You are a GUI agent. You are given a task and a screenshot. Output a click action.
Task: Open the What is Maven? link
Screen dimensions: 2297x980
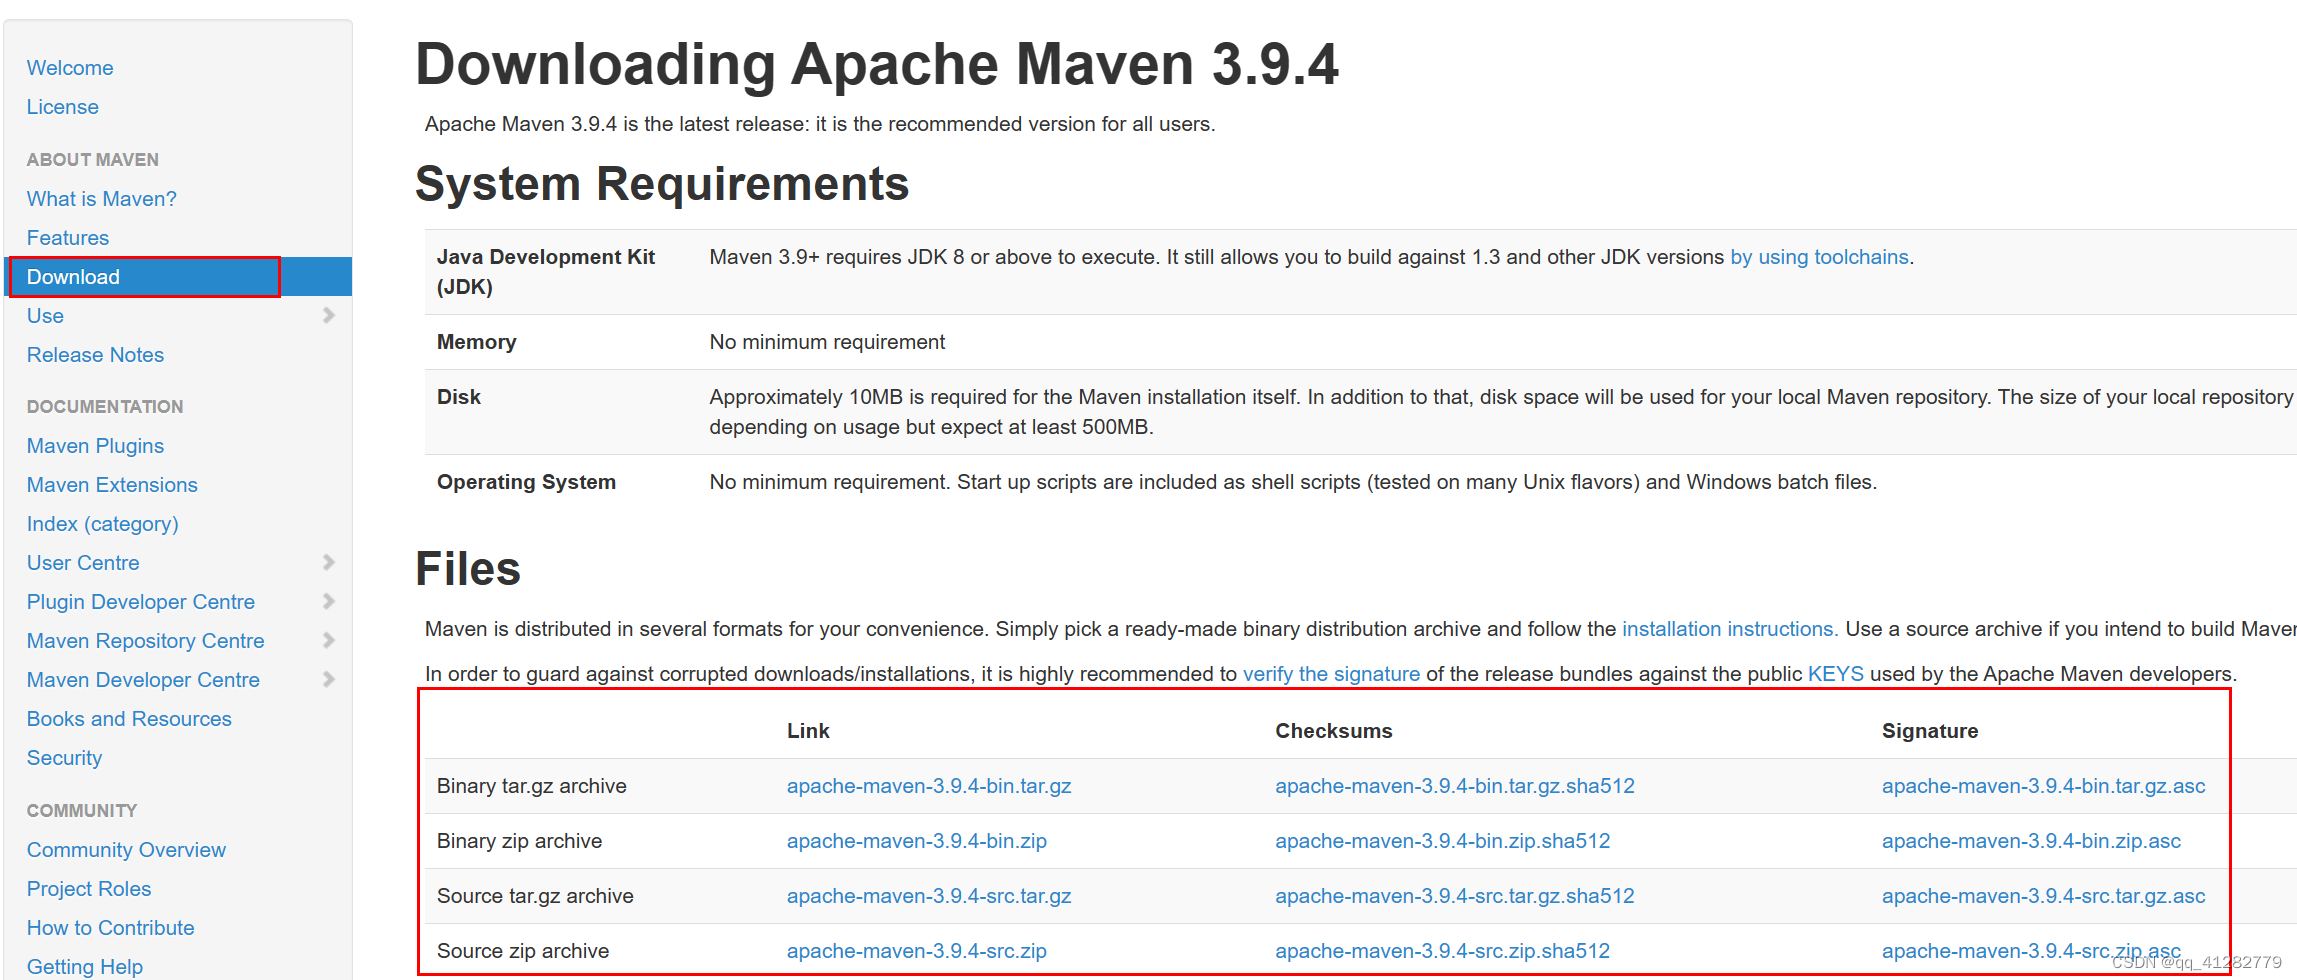[x=101, y=199]
